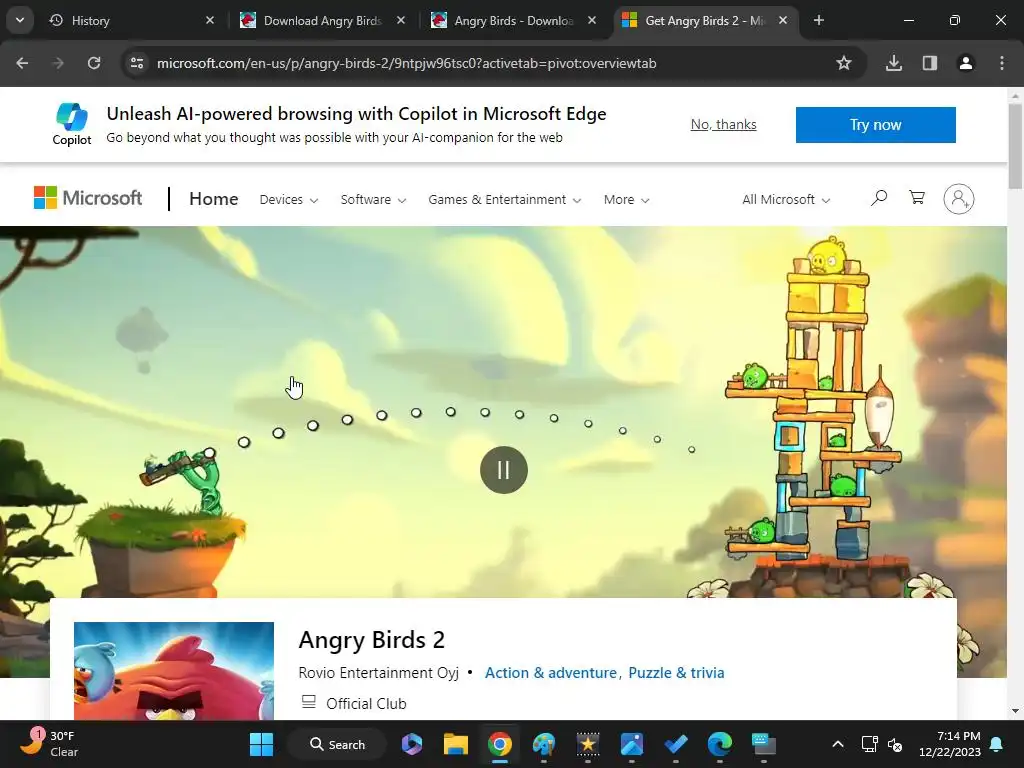Open the Microsoft site search magnifier

(879, 198)
